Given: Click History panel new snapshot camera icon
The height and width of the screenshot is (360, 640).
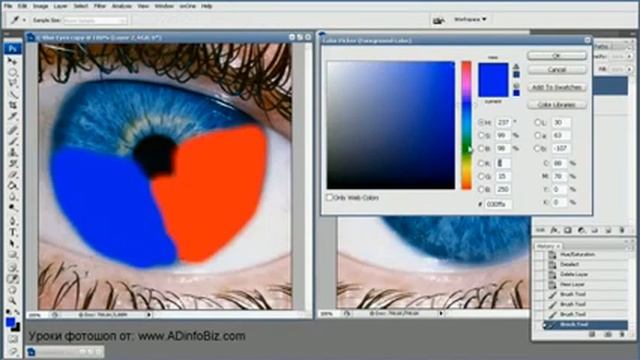Looking at the screenshot, I should 607,334.
